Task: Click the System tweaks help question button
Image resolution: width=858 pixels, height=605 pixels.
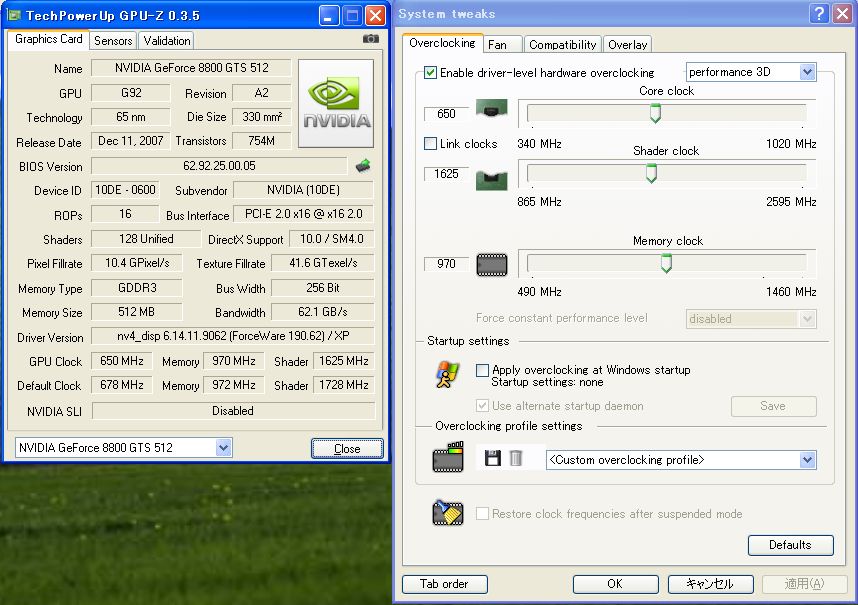Action: pyautogui.click(x=819, y=14)
